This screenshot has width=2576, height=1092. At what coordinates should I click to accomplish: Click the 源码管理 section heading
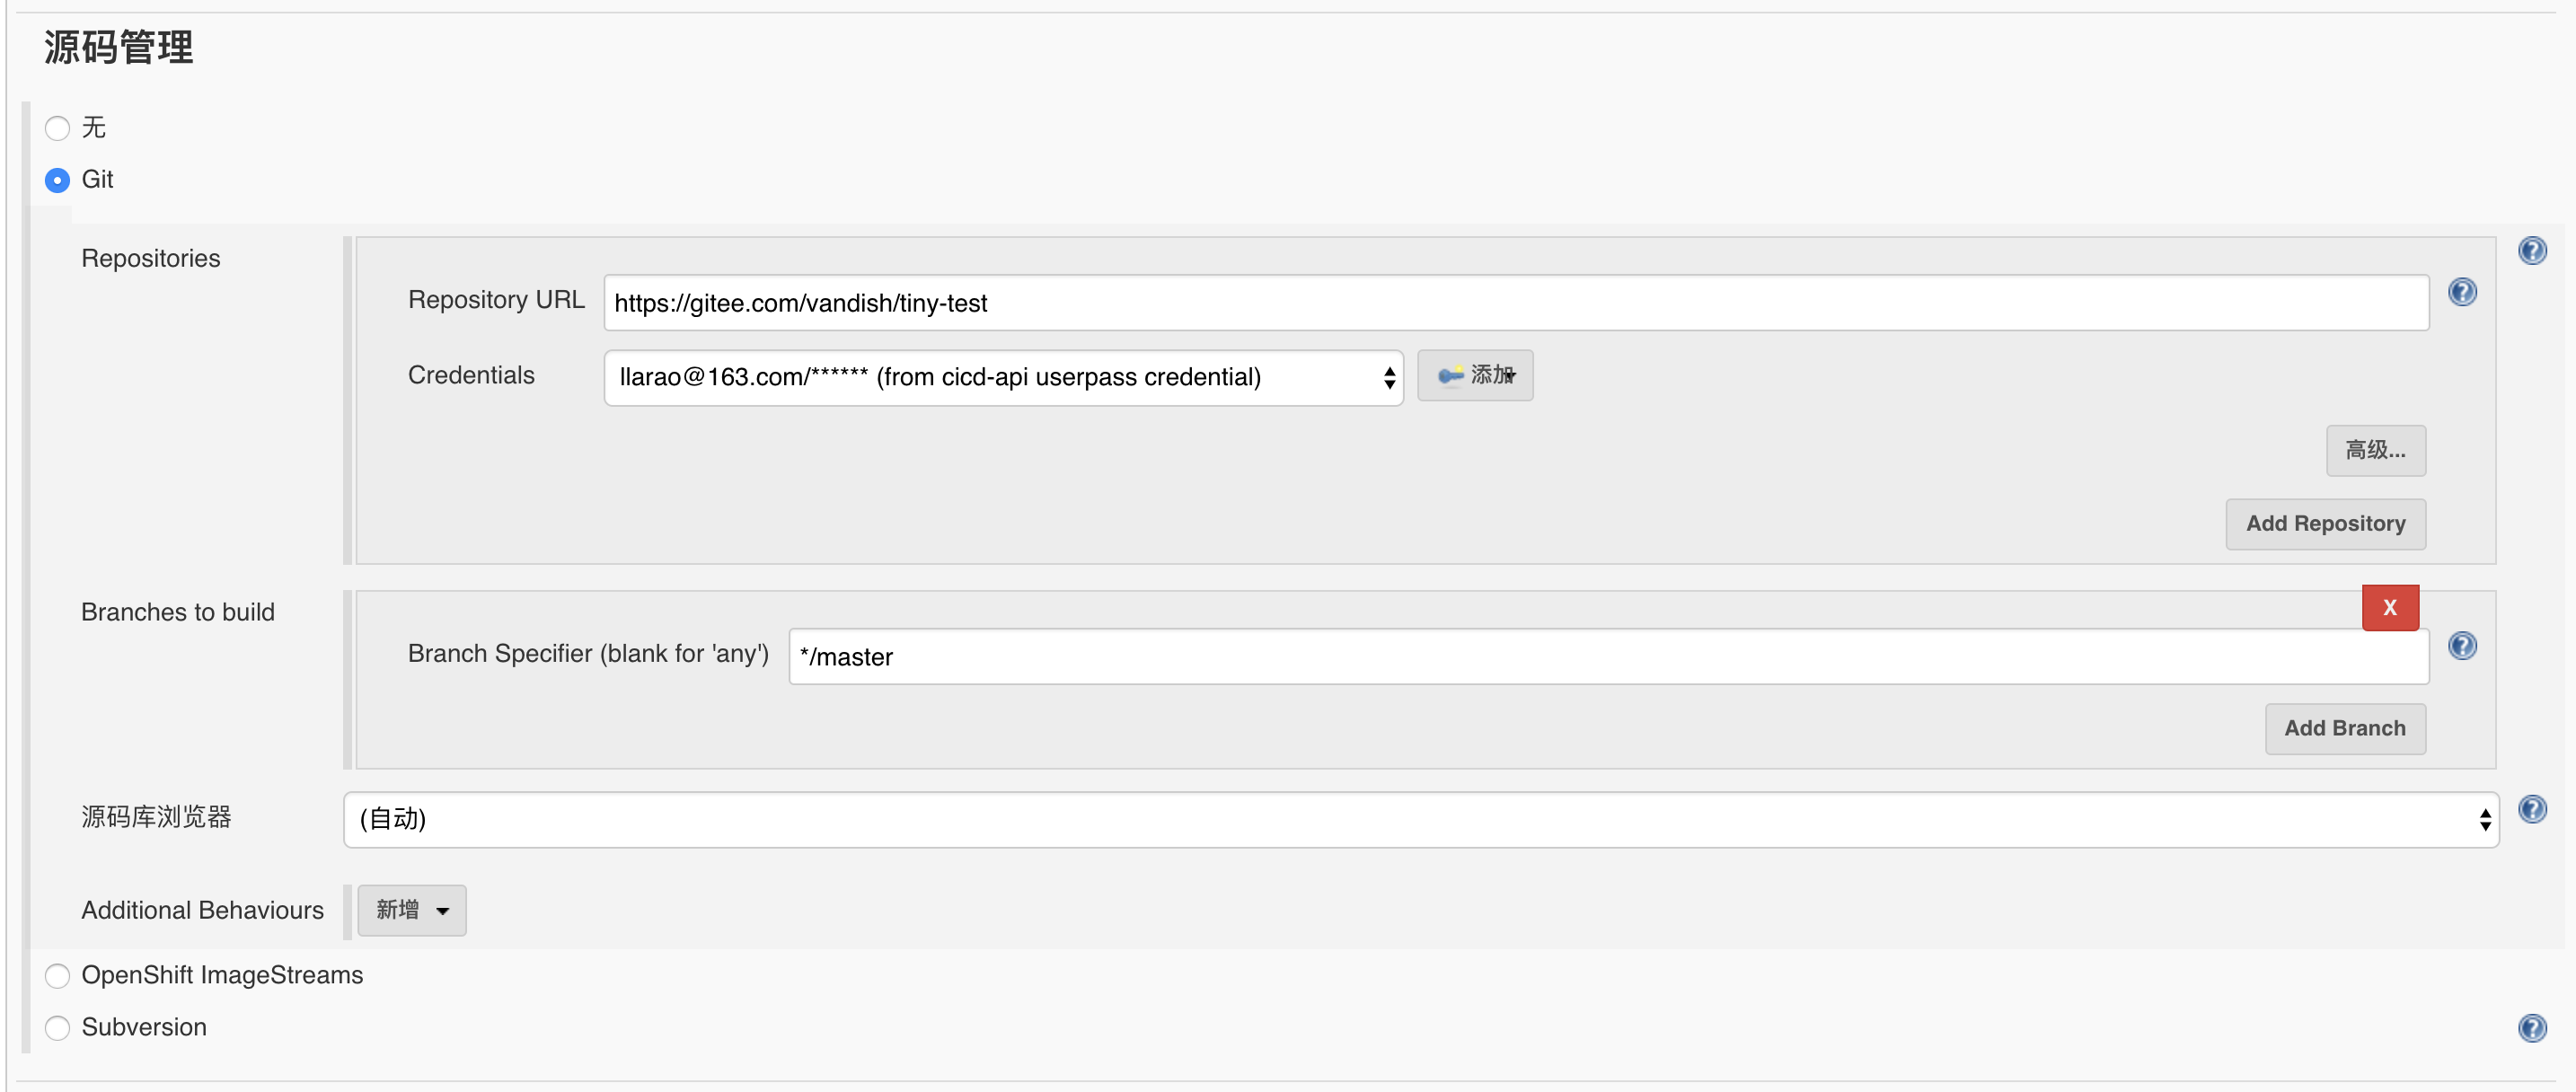click(x=117, y=47)
